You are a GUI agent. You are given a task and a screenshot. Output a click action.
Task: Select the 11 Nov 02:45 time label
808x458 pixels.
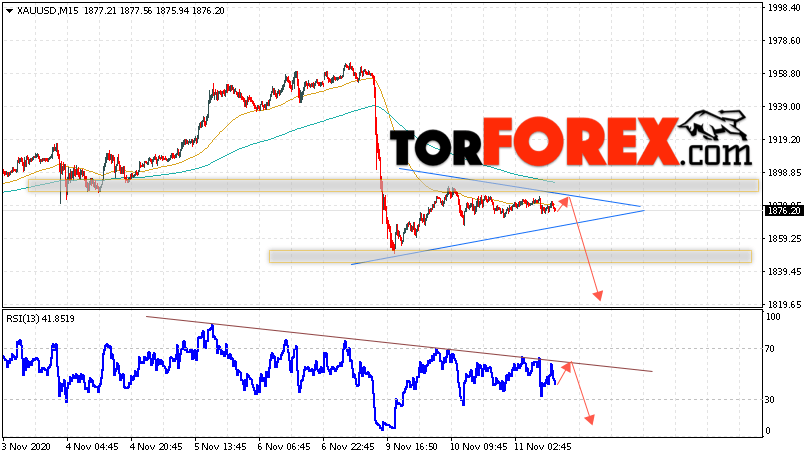click(x=543, y=446)
